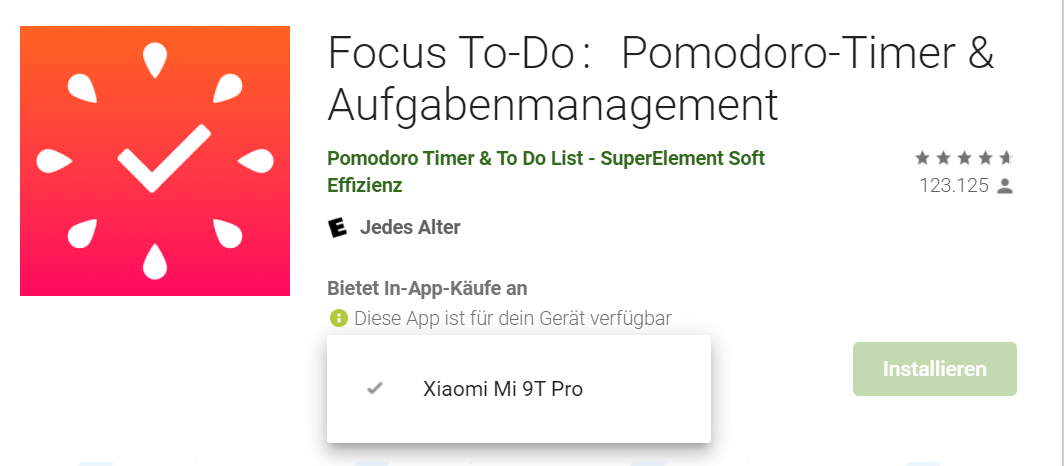Click the first rating star

[922, 158]
